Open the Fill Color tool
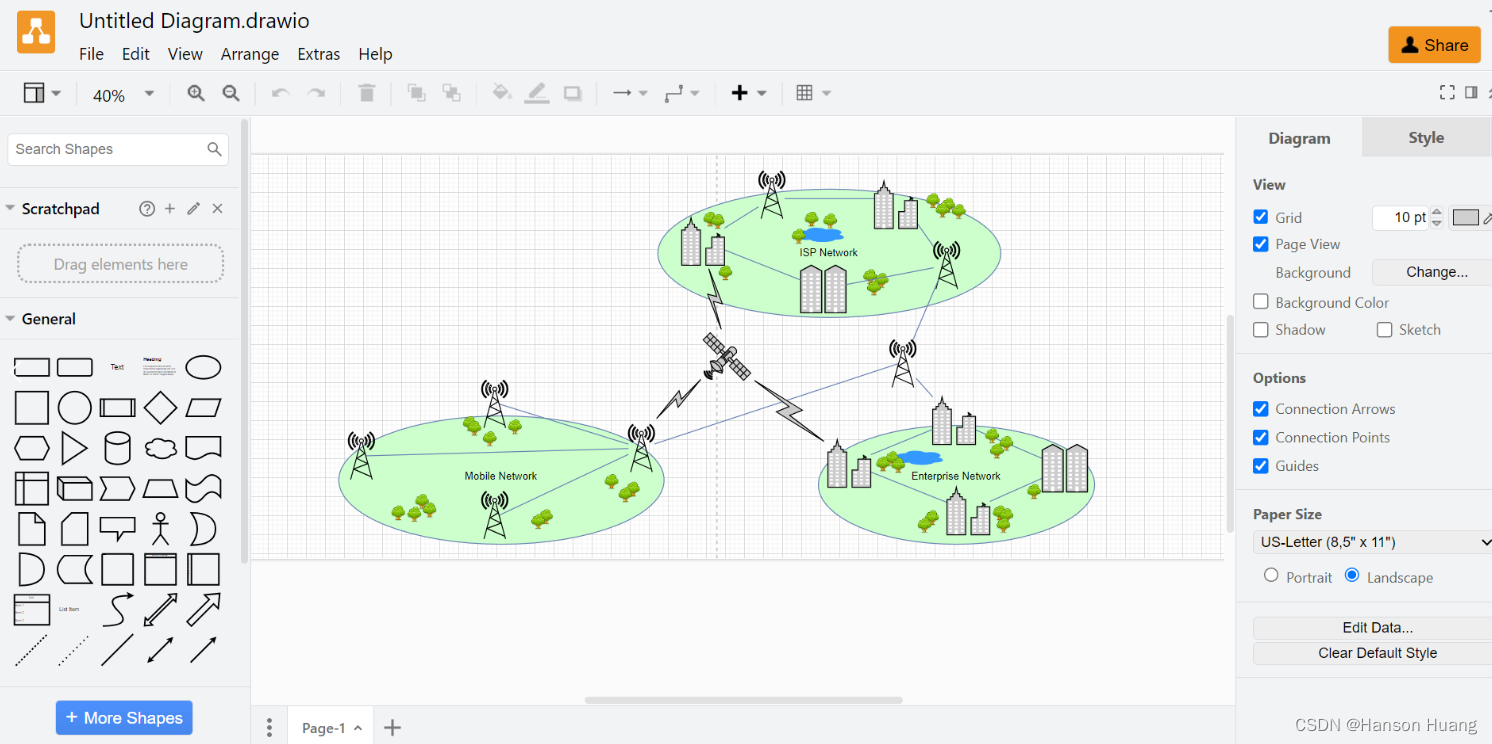1492x744 pixels. click(500, 92)
